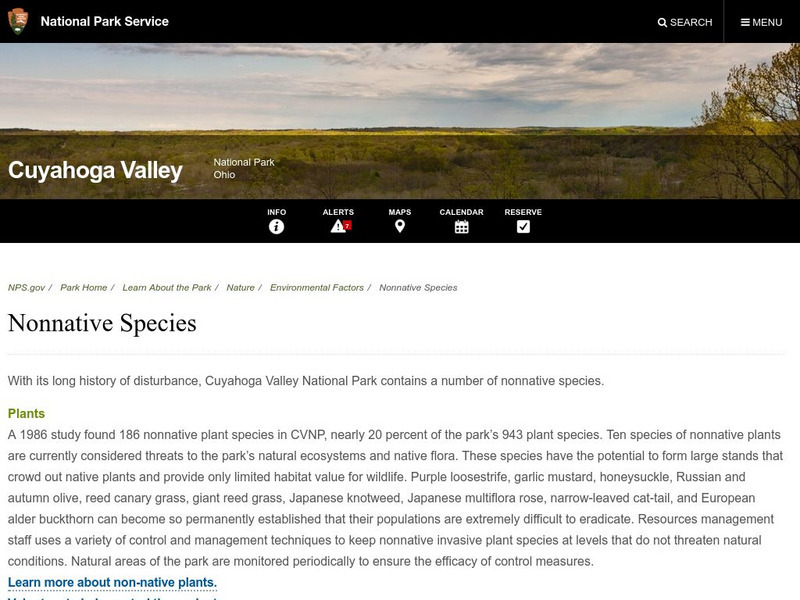Open the Cuyahoga Valley park title link
This screenshot has height=600, width=800.
coord(95,170)
